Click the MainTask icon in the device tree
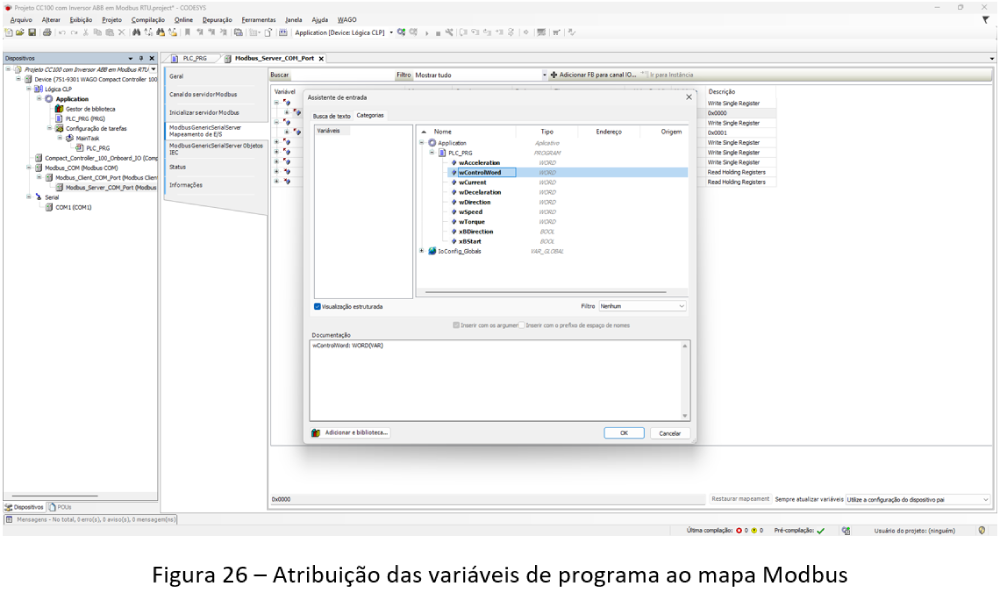Image resolution: width=1000 pixels, height=592 pixels. (71, 138)
